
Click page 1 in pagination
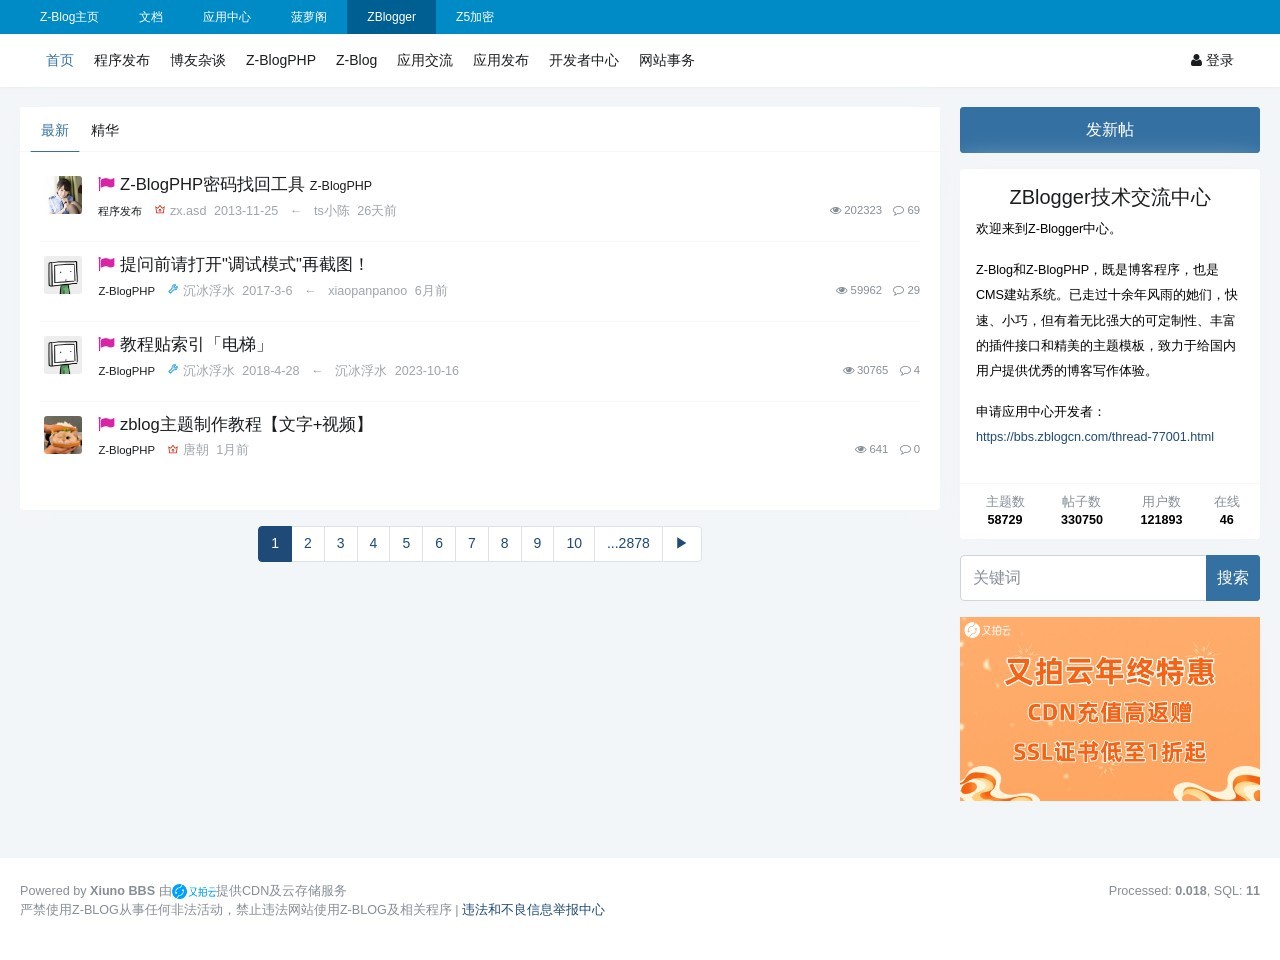tap(275, 543)
